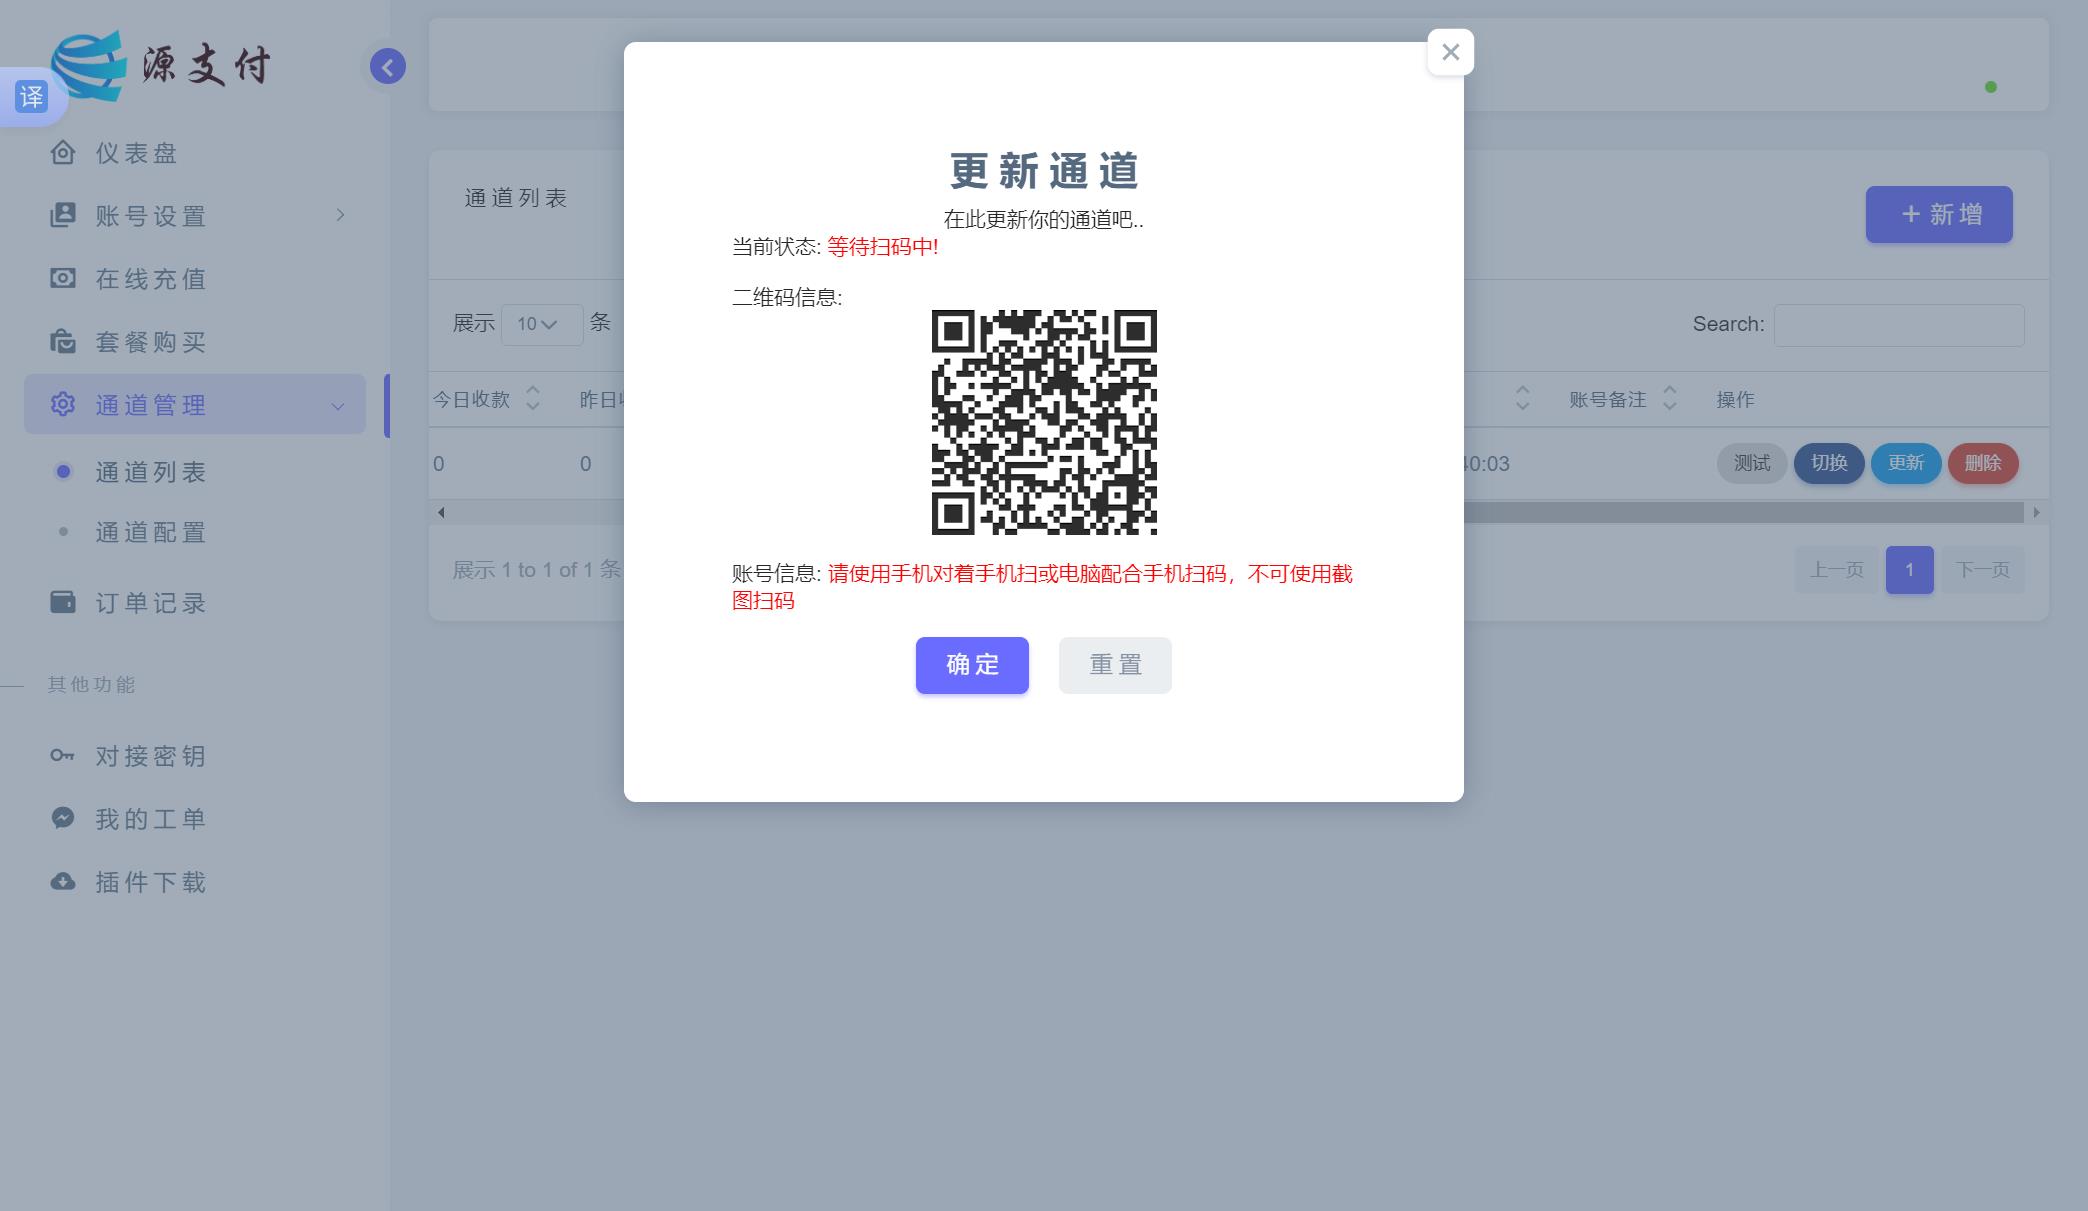The image size is (2088, 1211).
Task: Sort by the account remark (账号备注) column
Action: (x=1669, y=399)
